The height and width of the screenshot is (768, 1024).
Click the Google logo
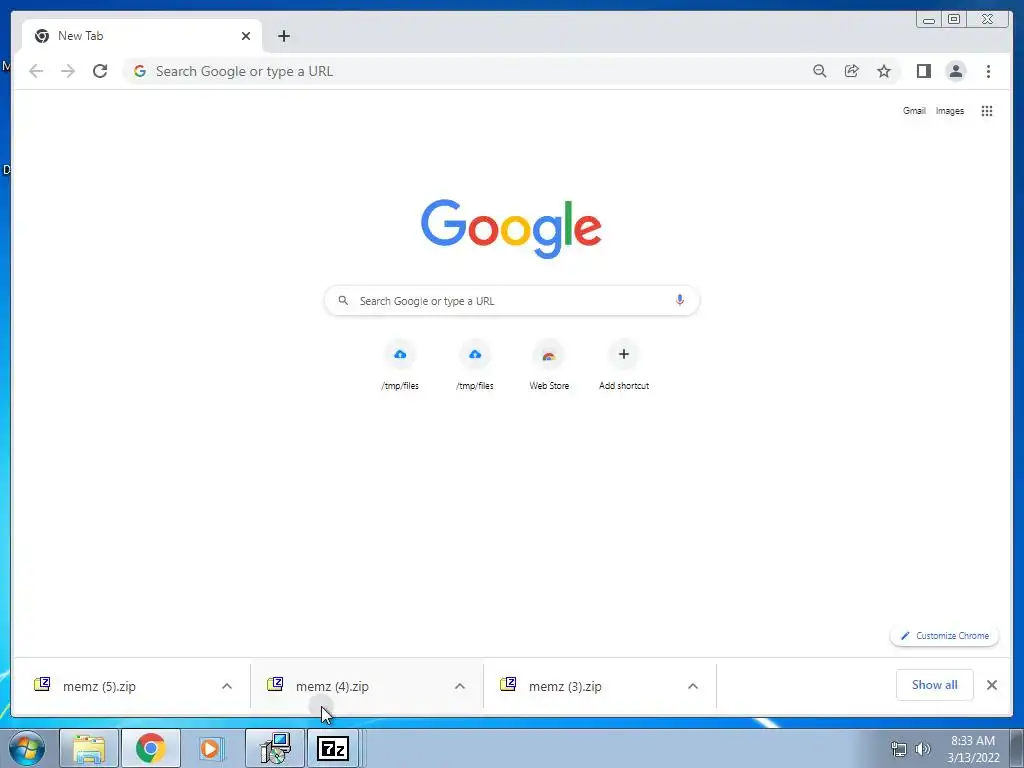click(511, 228)
